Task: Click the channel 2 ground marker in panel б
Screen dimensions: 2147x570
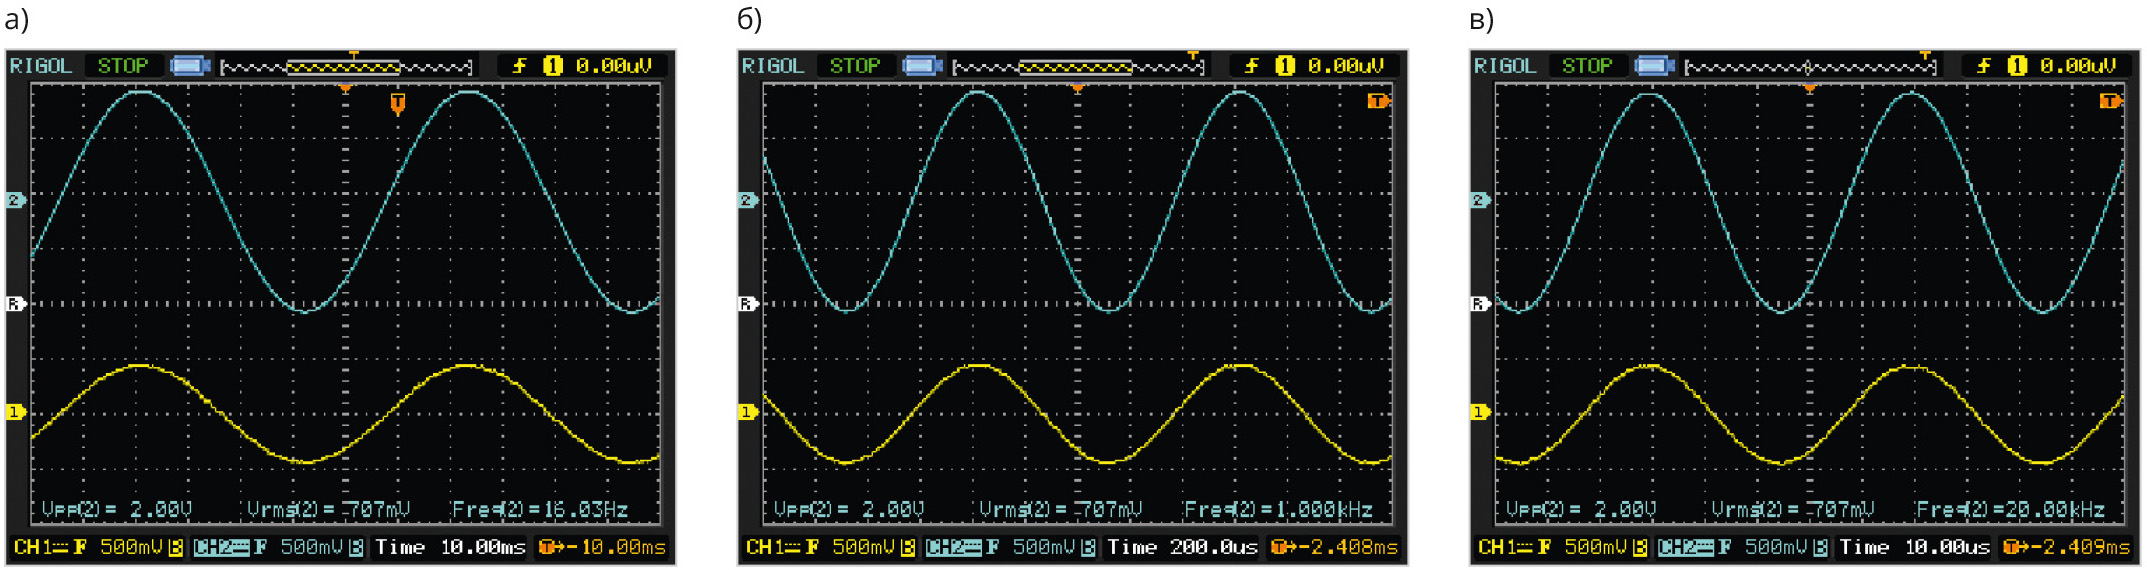Action: pyautogui.click(x=748, y=201)
